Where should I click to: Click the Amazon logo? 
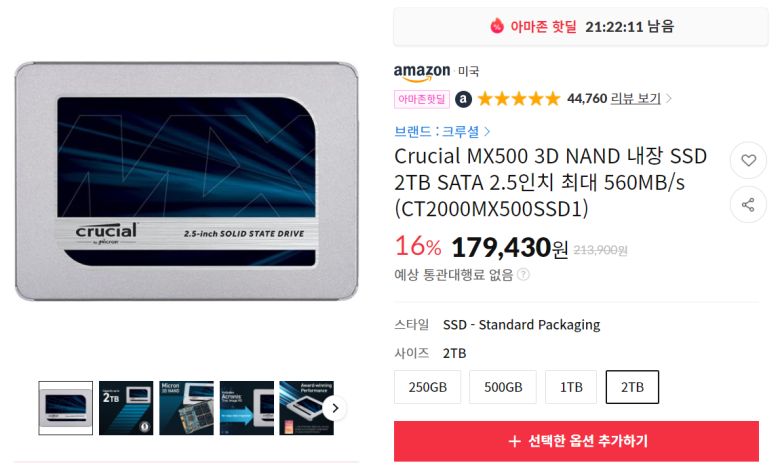[x=422, y=73]
